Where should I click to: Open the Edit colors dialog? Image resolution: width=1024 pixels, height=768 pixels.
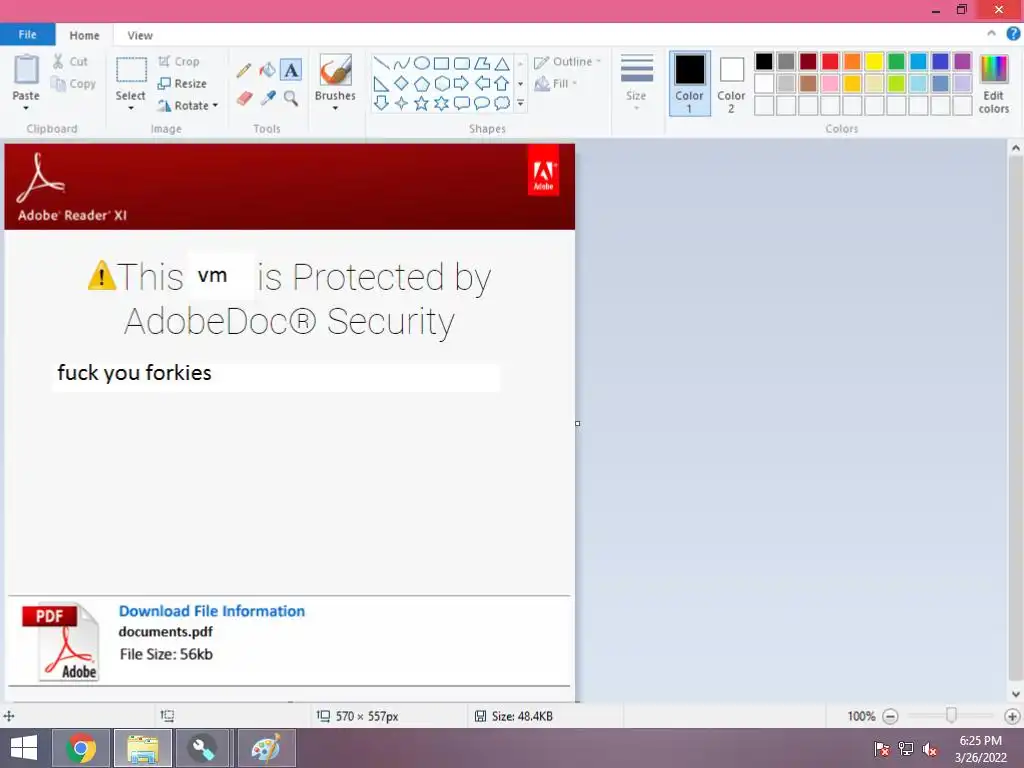(993, 85)
